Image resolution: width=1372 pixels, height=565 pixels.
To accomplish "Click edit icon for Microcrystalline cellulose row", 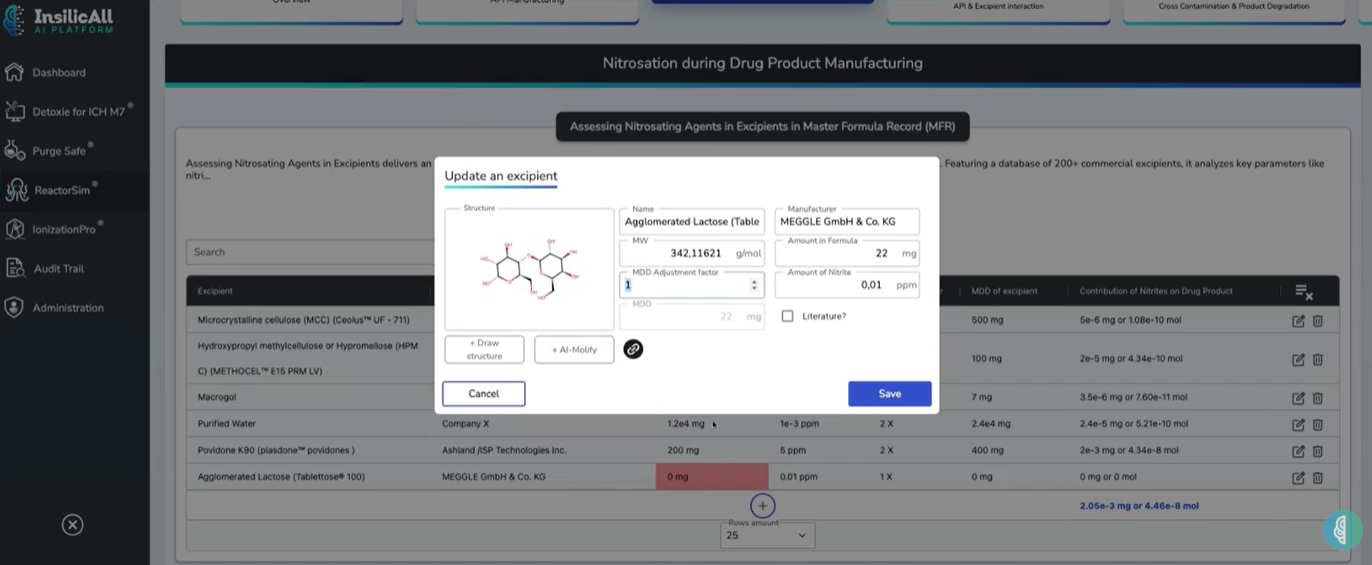I will pos(1298,321).
